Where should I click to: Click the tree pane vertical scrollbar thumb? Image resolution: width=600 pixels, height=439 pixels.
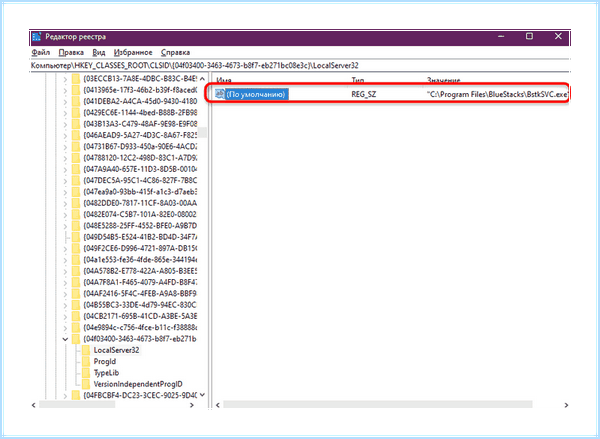202,132
